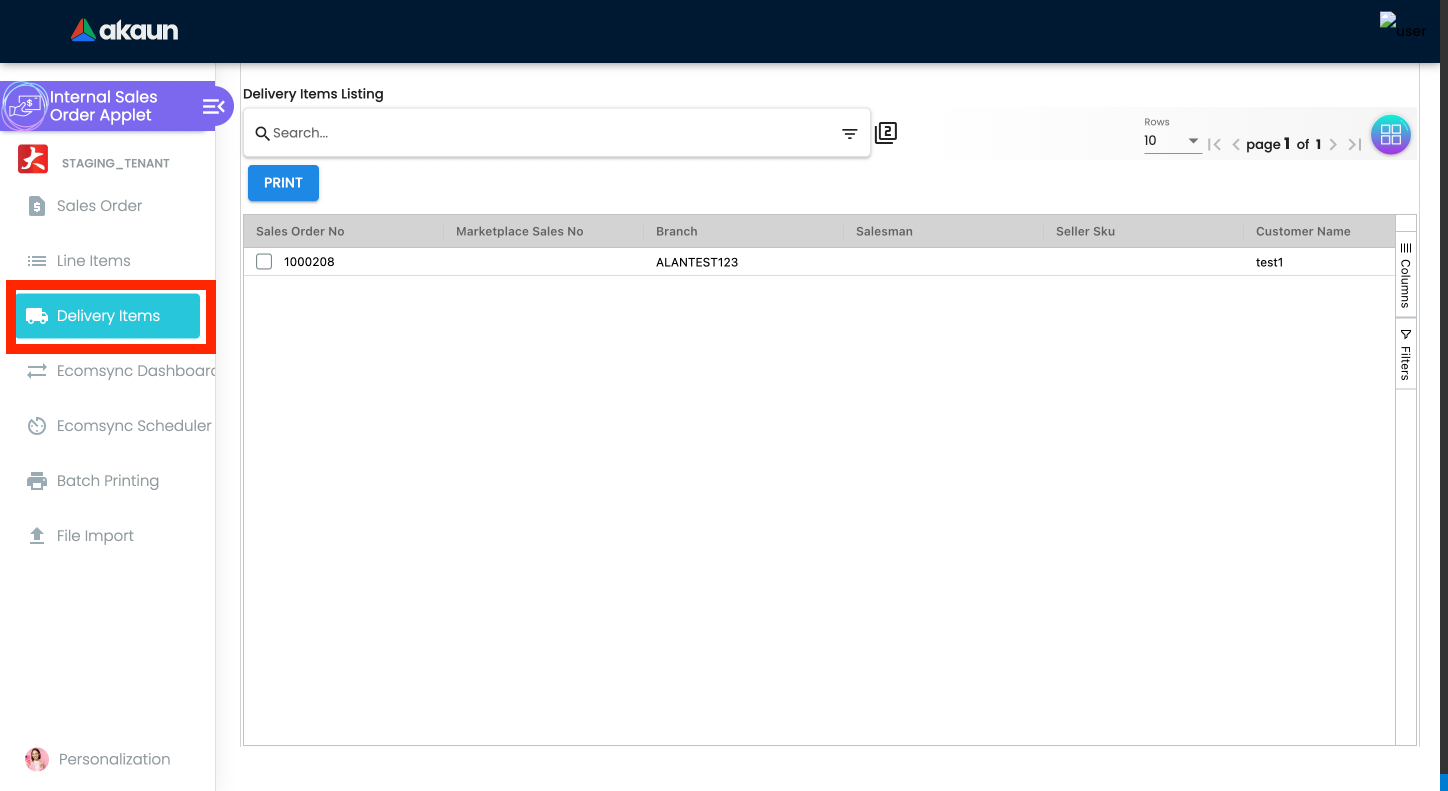
Task: Go to the previous page
Action: (1236, 144)
